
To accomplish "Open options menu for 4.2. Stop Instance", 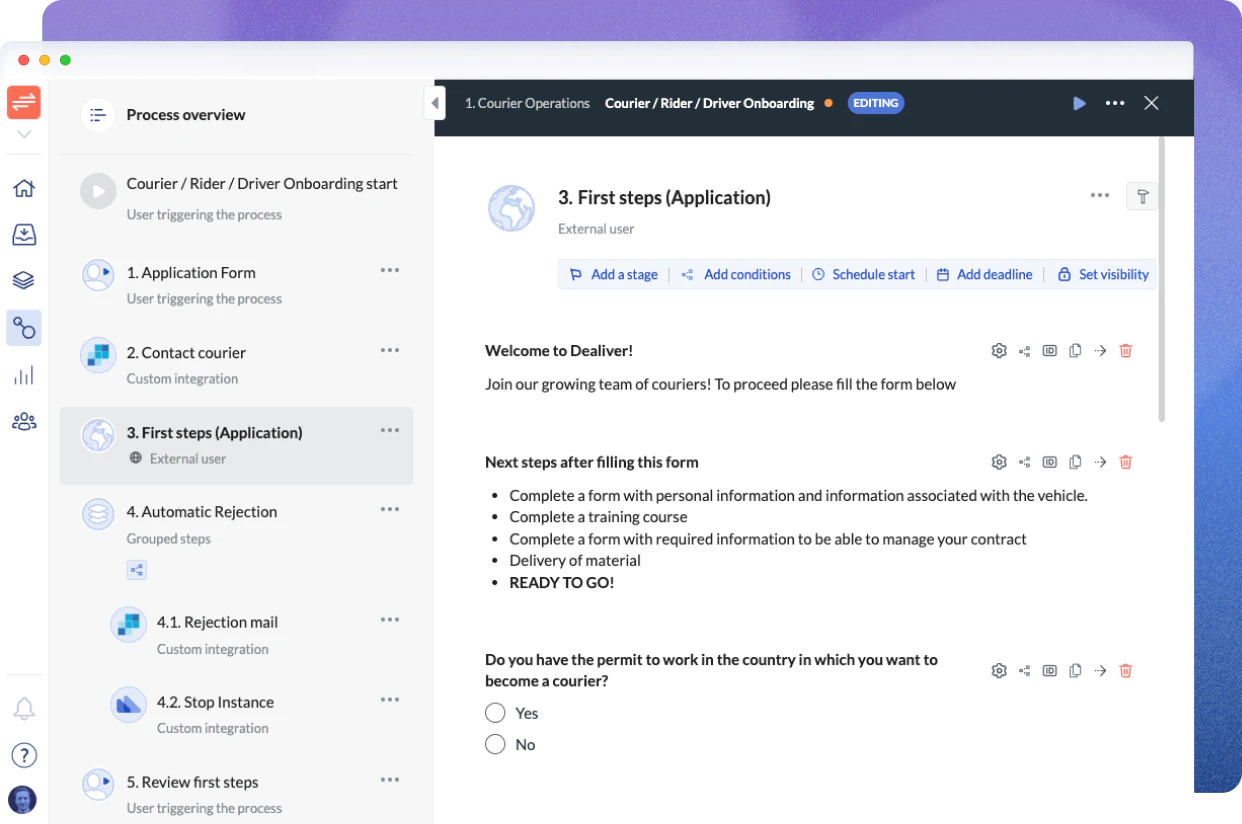I will [x=390, y=700].
